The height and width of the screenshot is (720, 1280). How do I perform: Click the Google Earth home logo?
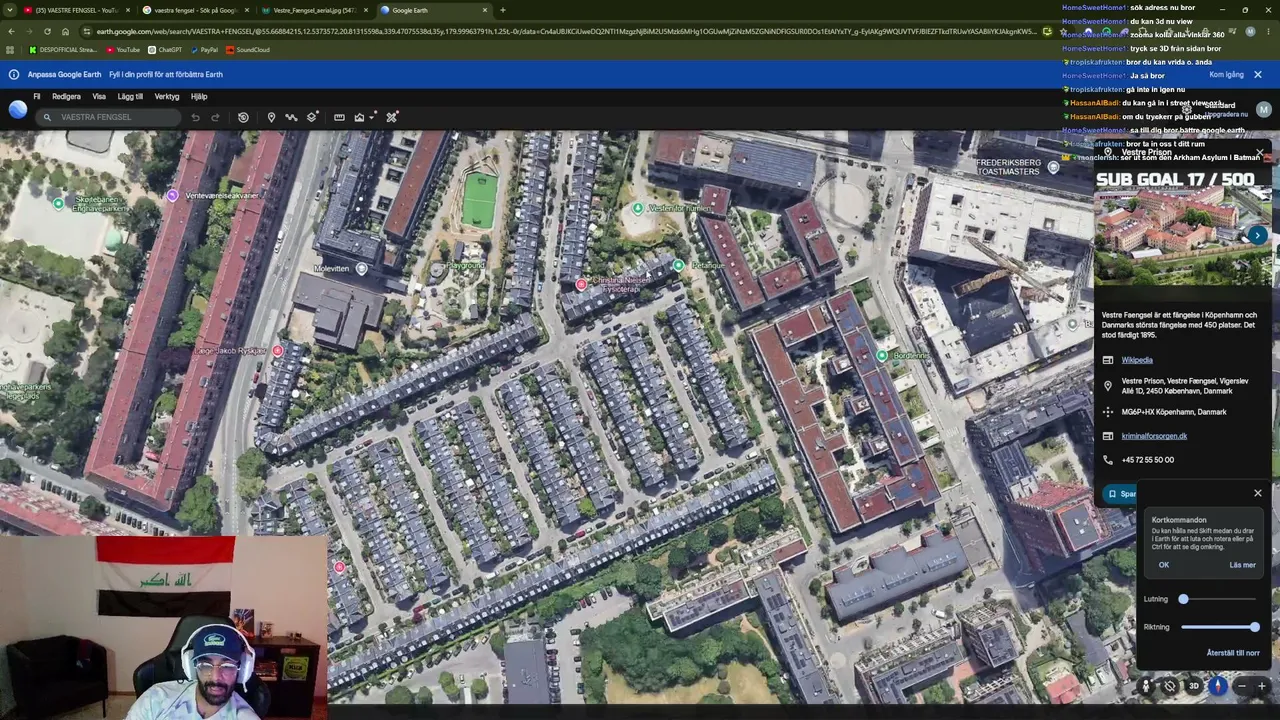pyautogui.click(x=18, y=109)
